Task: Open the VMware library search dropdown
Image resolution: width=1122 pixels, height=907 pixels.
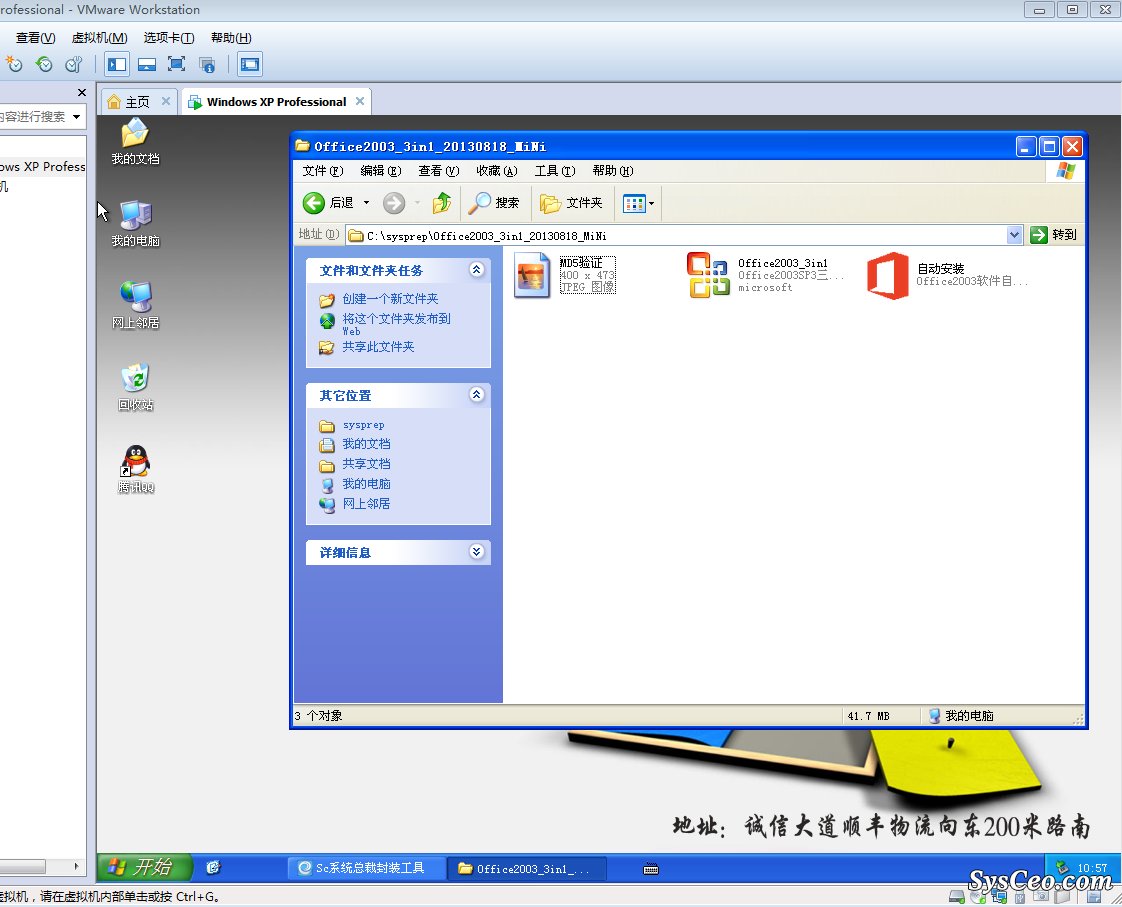Action: click(x=77, y=117)
